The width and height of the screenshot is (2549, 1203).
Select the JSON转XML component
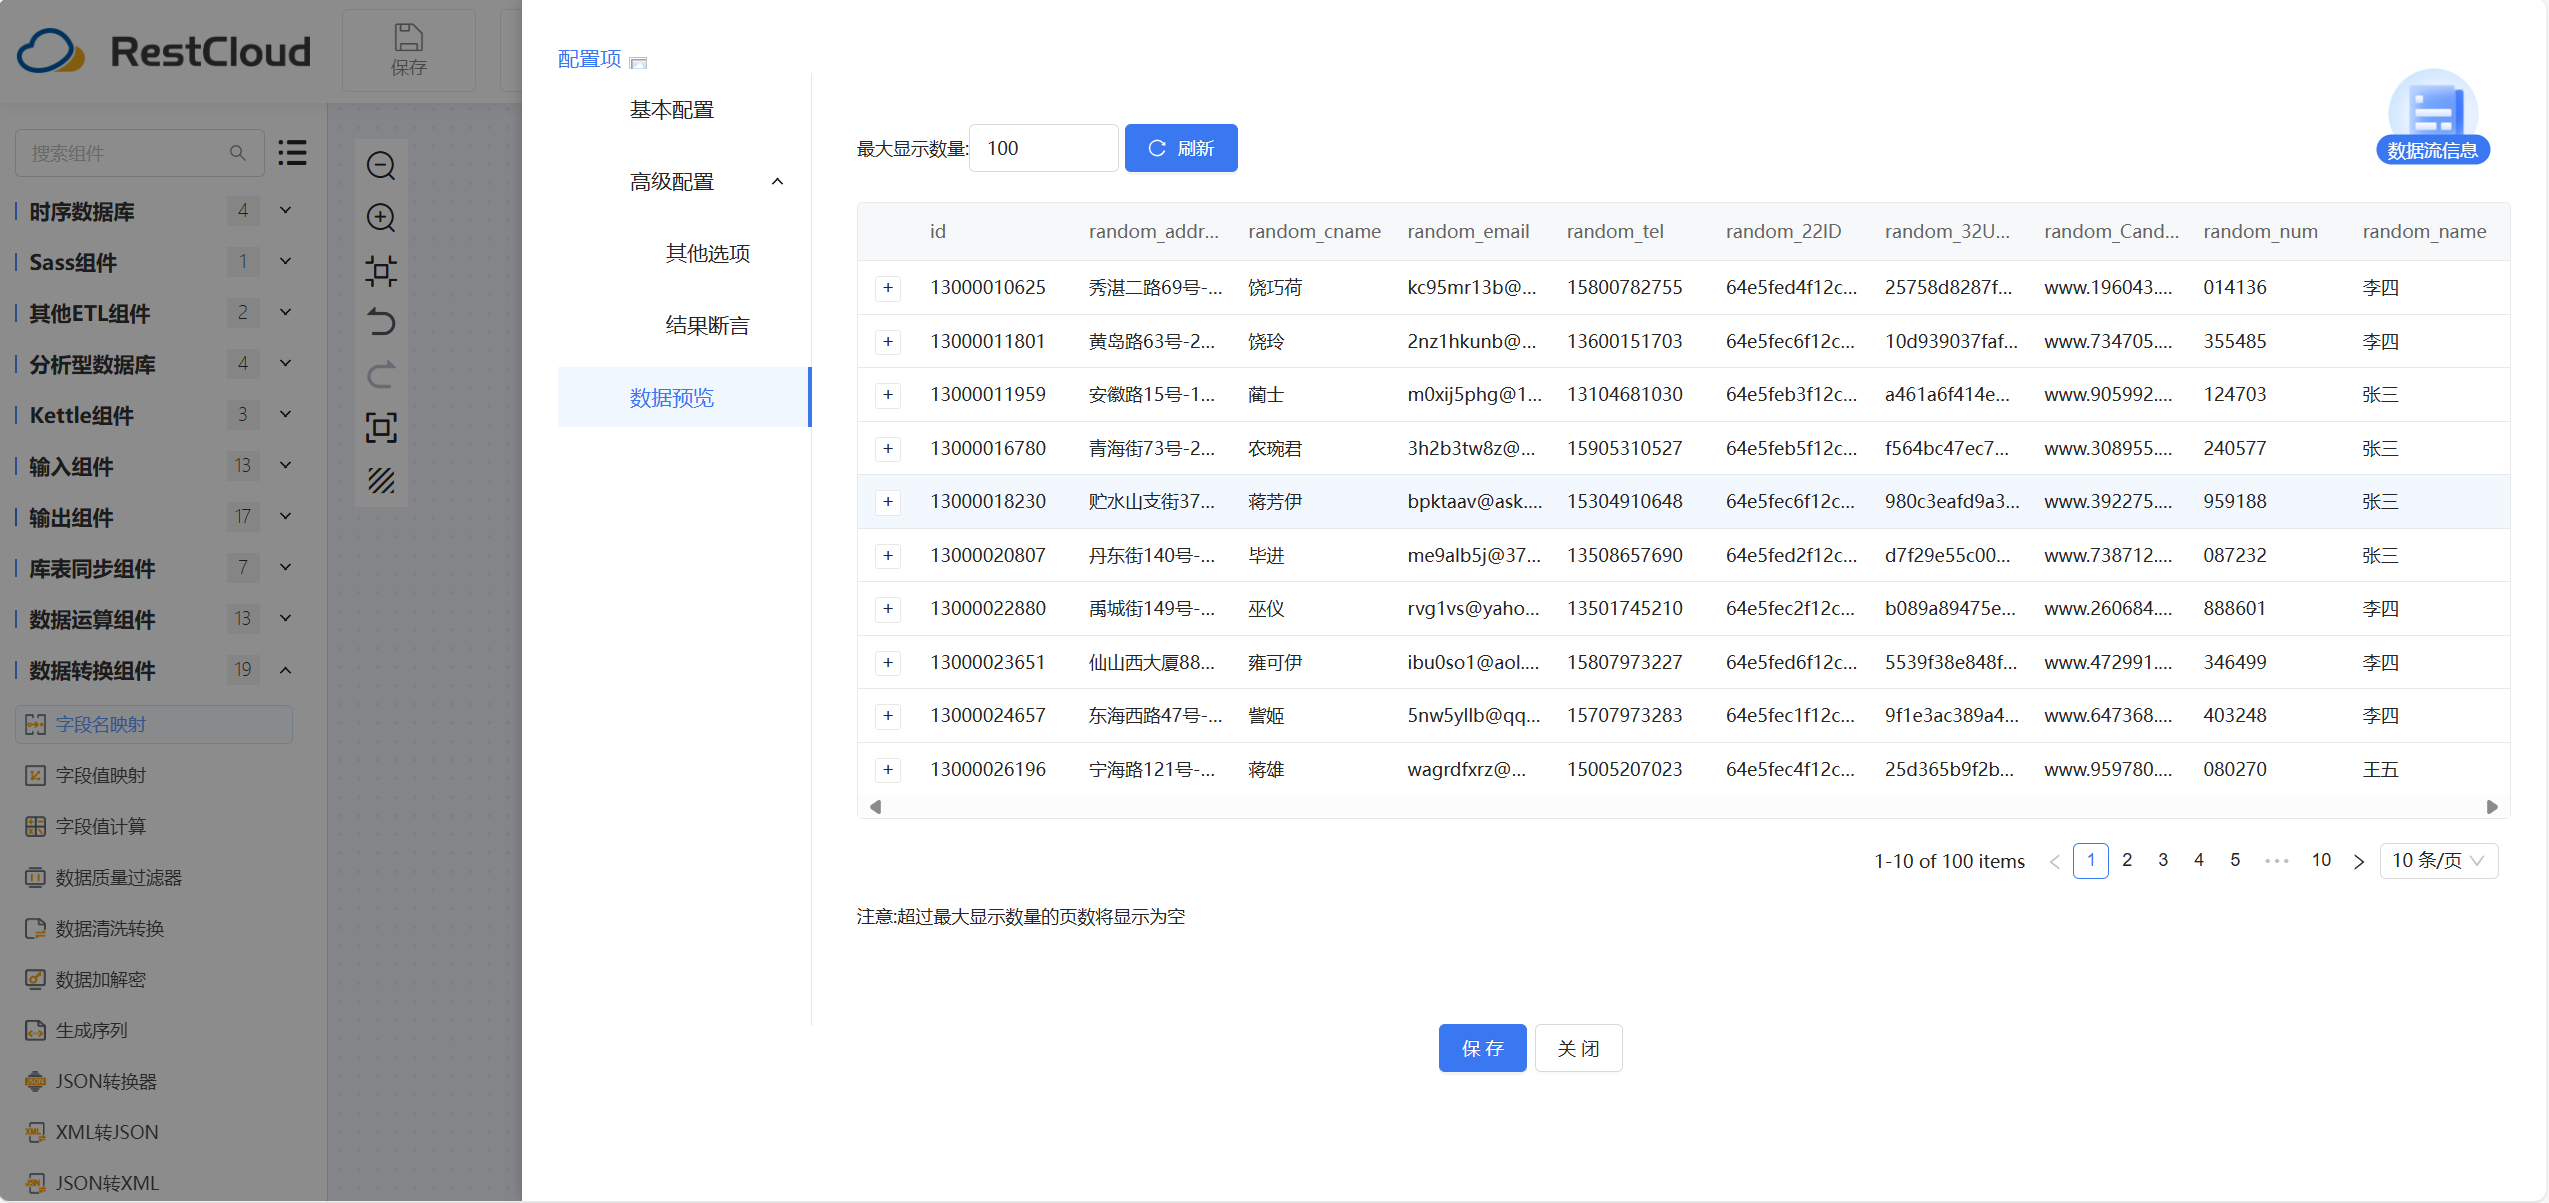(x=92, y=1183)
